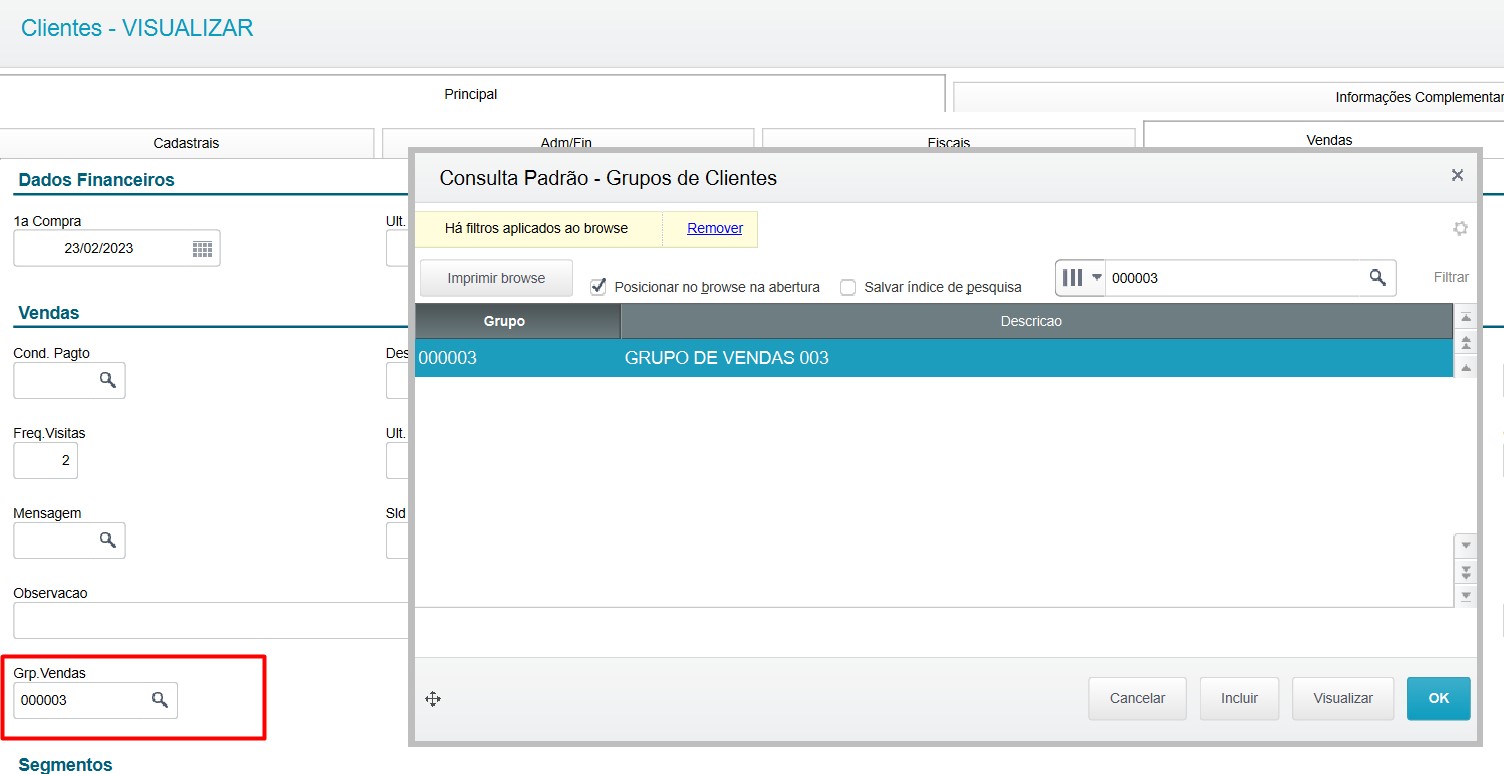Screen dimensions: 1504x774
Task: Switch to the Cadastrais tab
Action: coord(186,143)
